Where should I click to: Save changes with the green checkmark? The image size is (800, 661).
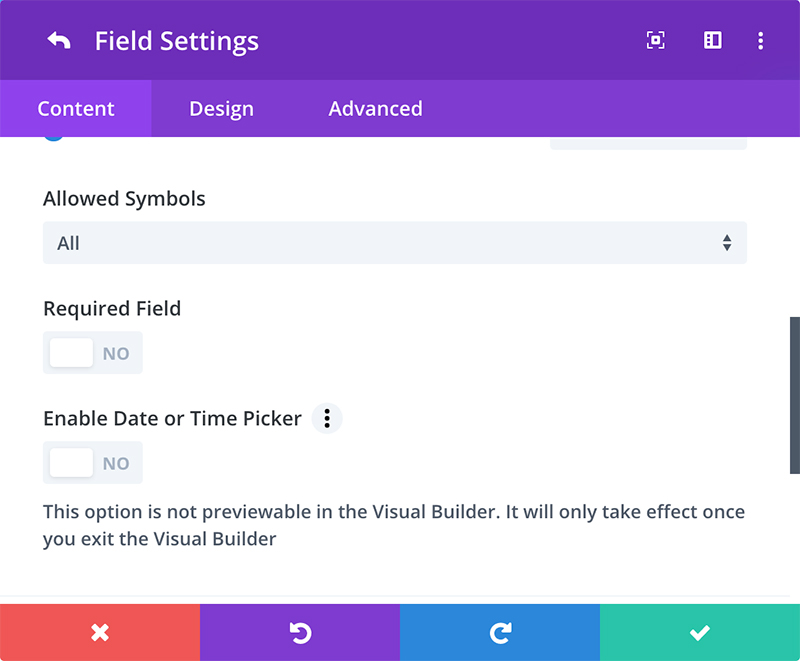coord(700,632)
